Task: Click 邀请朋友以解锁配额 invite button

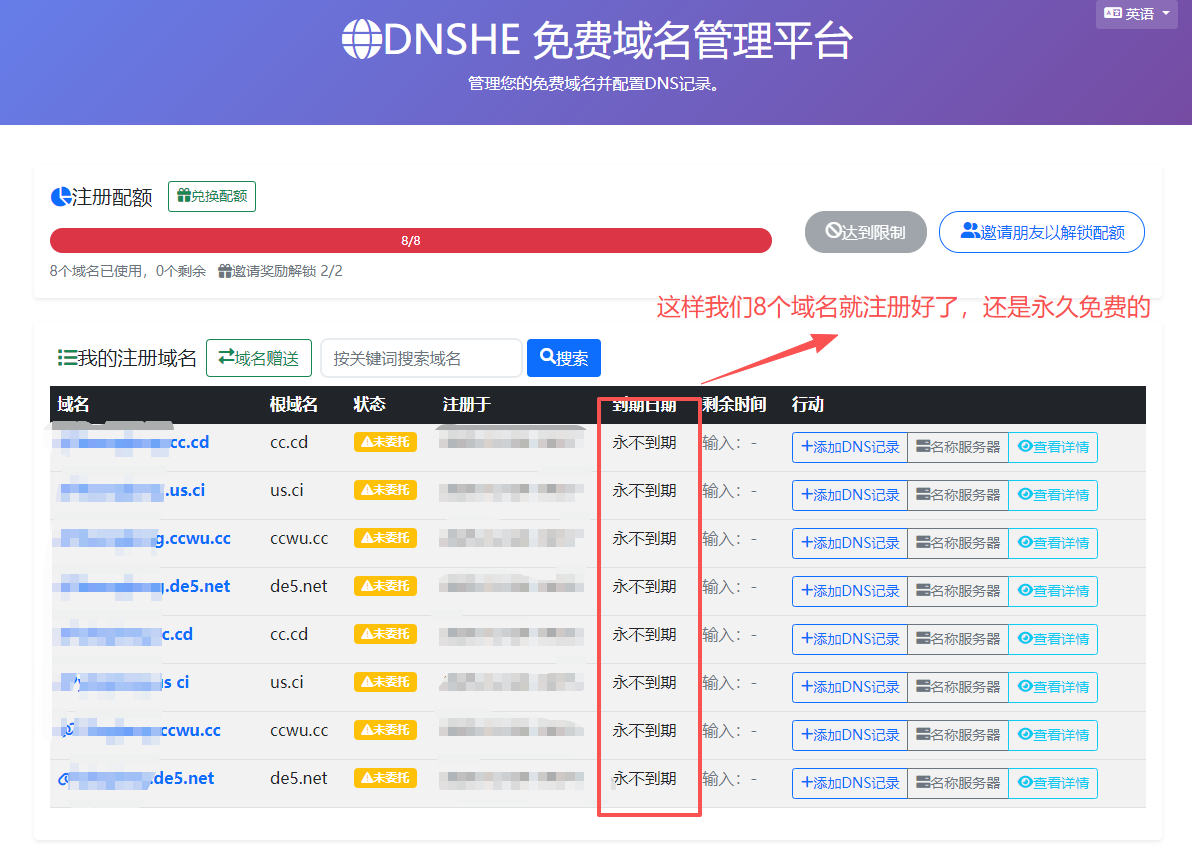Action: 1041,232
